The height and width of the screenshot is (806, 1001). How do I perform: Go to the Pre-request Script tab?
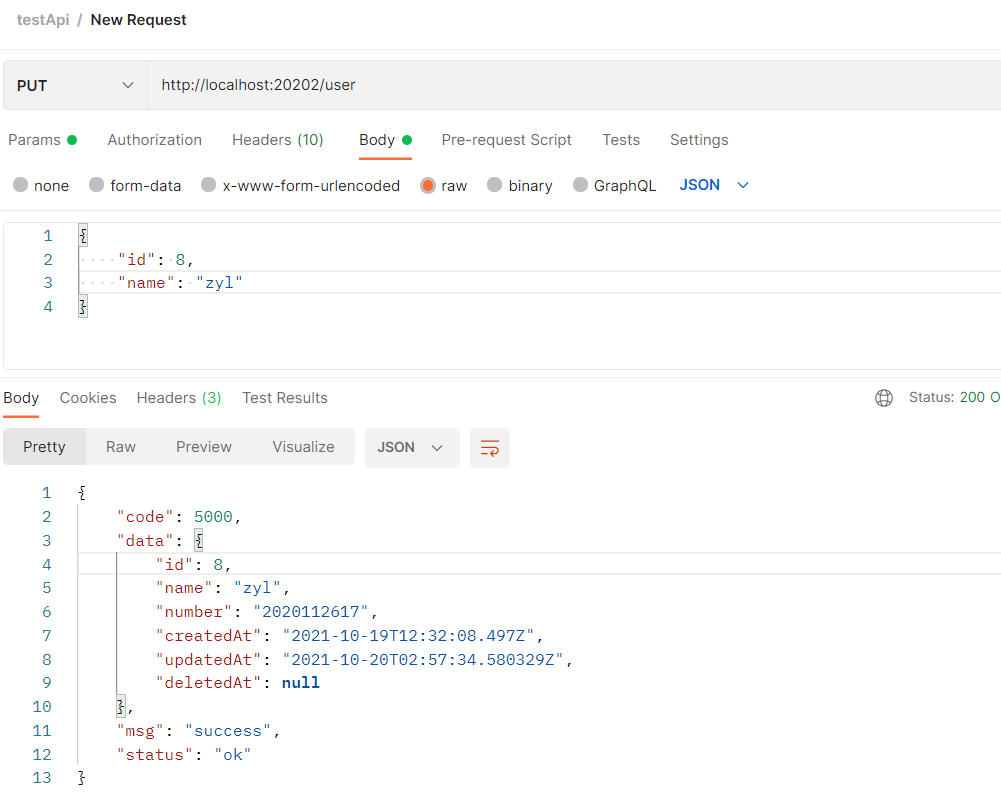[507, 140]
